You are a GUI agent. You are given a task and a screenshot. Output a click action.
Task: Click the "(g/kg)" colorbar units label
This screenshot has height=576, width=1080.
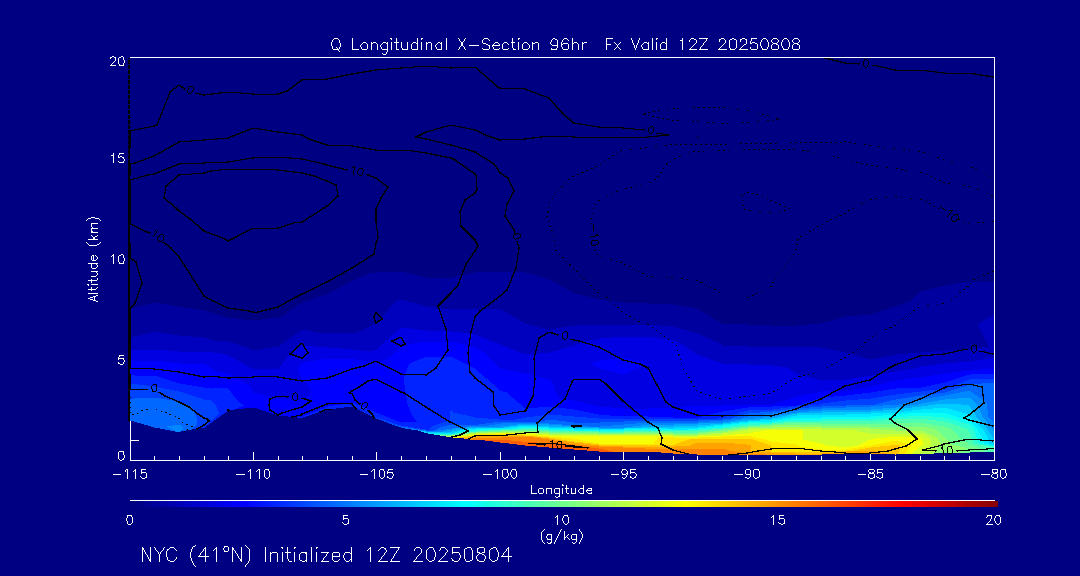[561, 537]
